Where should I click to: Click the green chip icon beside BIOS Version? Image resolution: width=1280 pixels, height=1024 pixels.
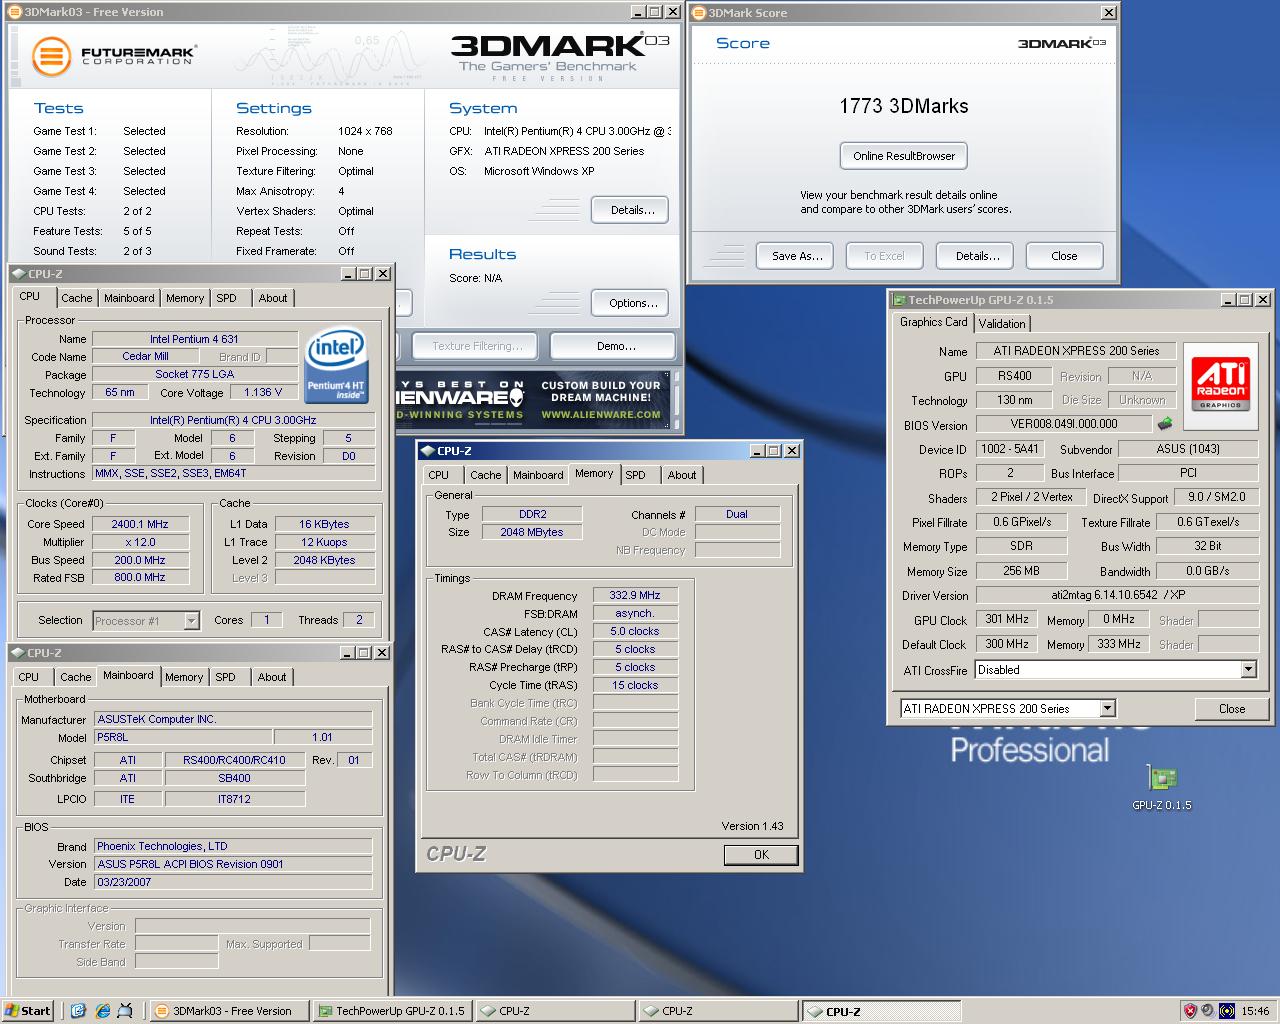tap(1166, 423)
